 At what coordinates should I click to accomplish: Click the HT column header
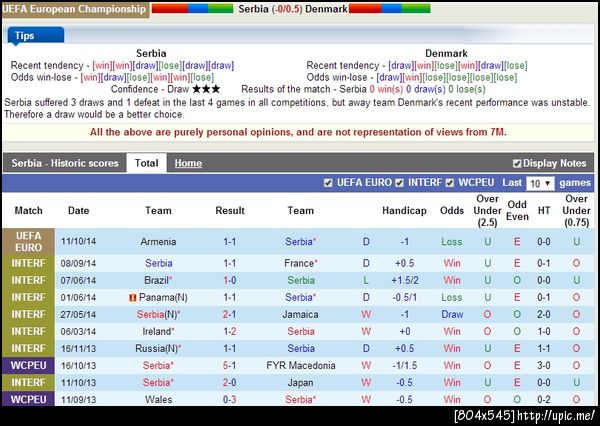544,211
